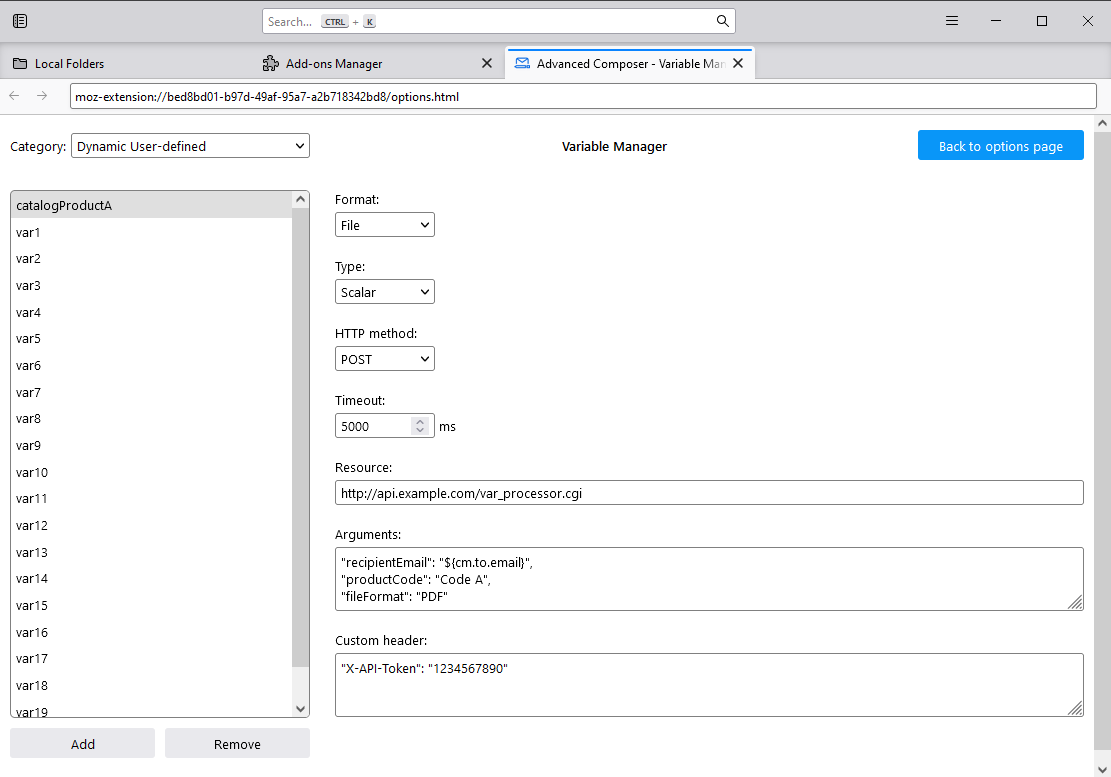1111x777 pixels.
Task: Click the Local Folders tab folder icon
Action: [x=20, y=64]
